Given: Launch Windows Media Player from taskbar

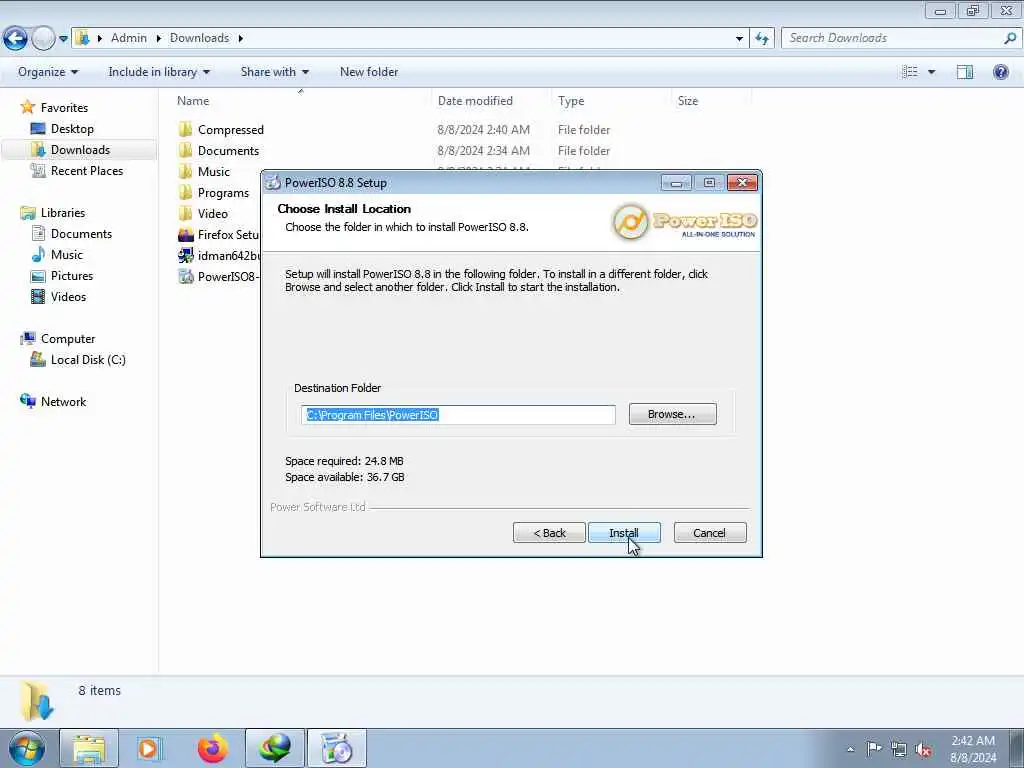Looking at the screenshot, I should (x=150, y=748).
